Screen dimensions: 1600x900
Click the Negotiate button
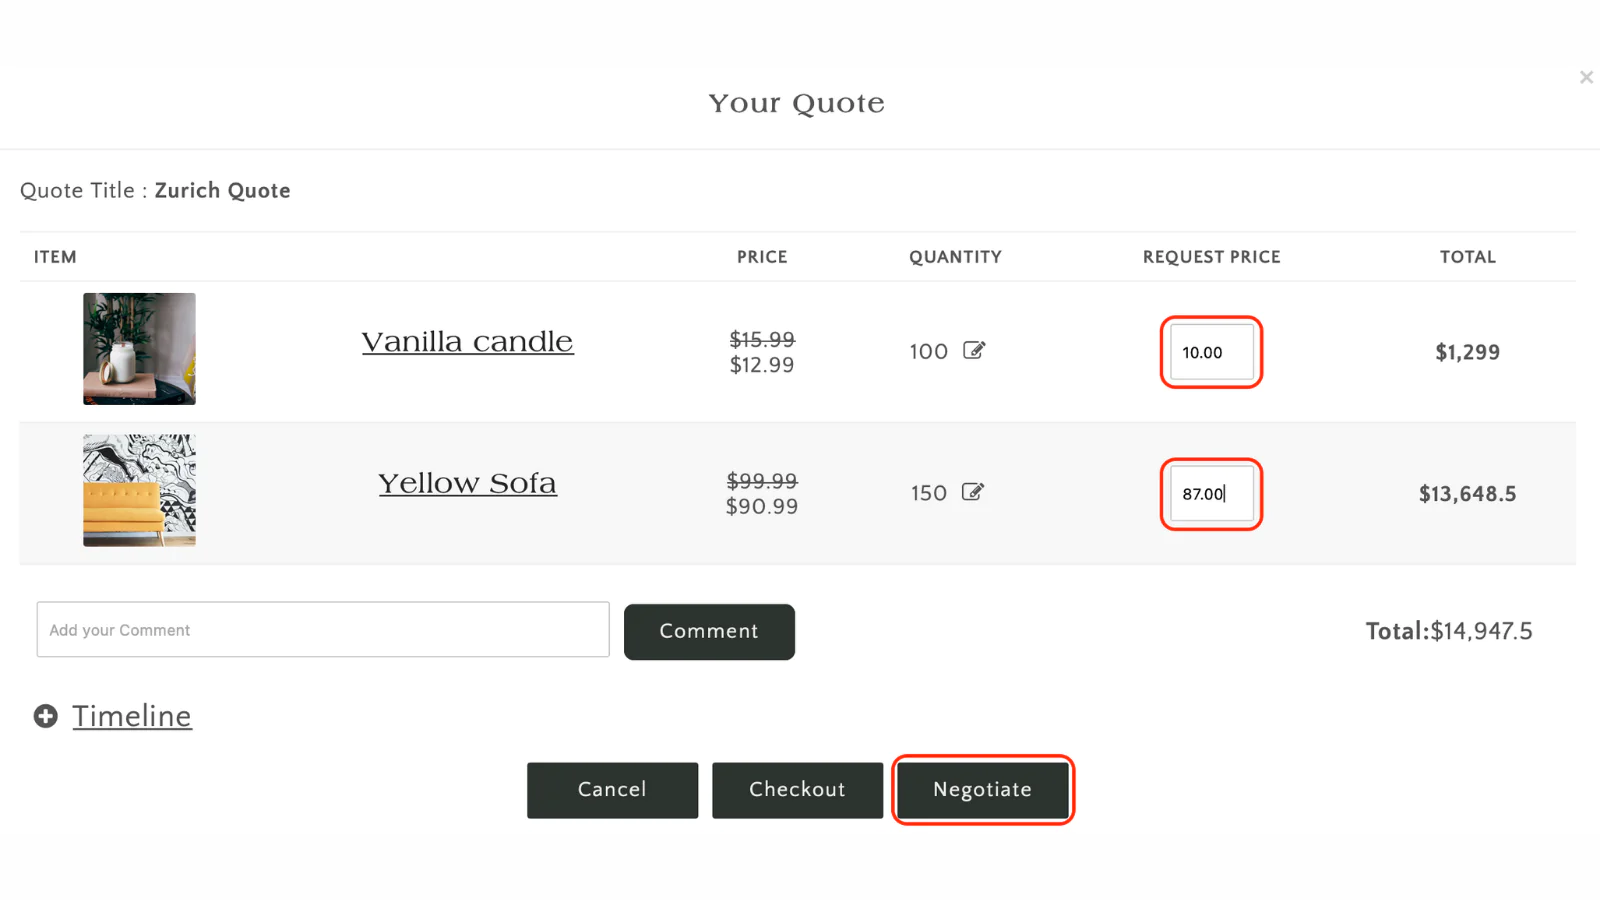tap(983, 790)
